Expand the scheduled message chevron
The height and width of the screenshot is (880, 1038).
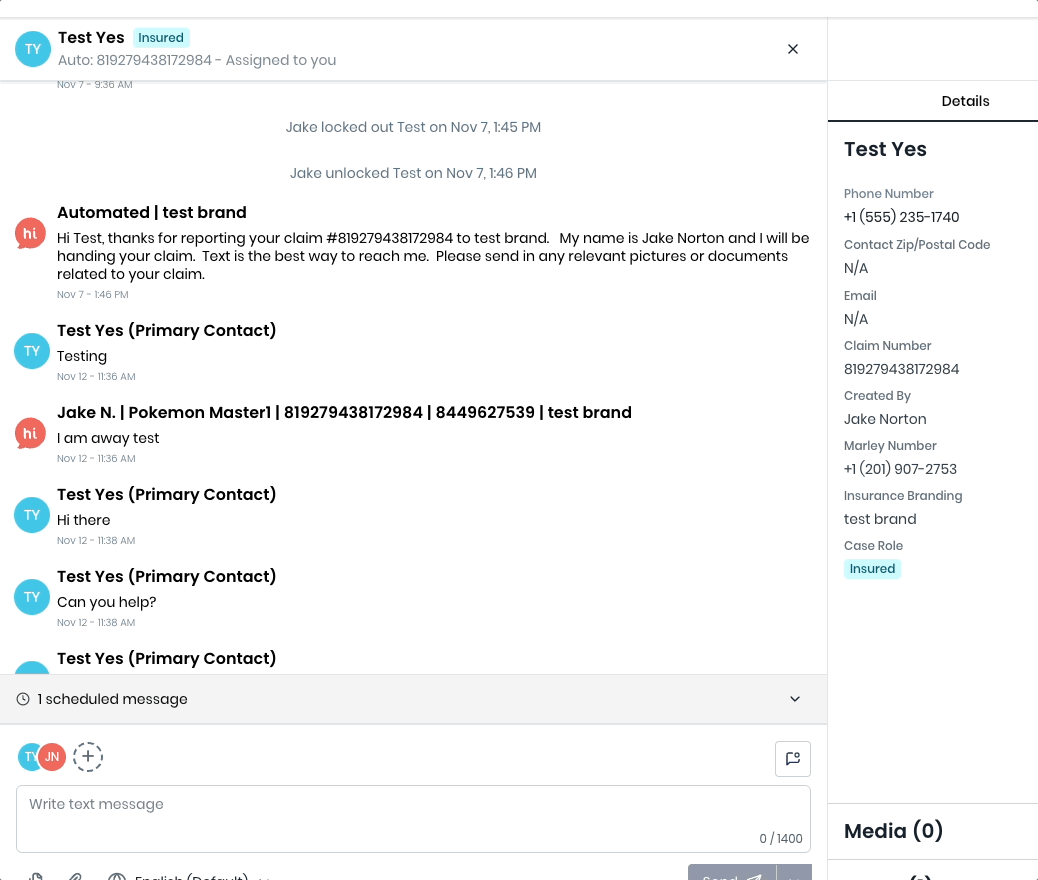click(x=794, y=699)
